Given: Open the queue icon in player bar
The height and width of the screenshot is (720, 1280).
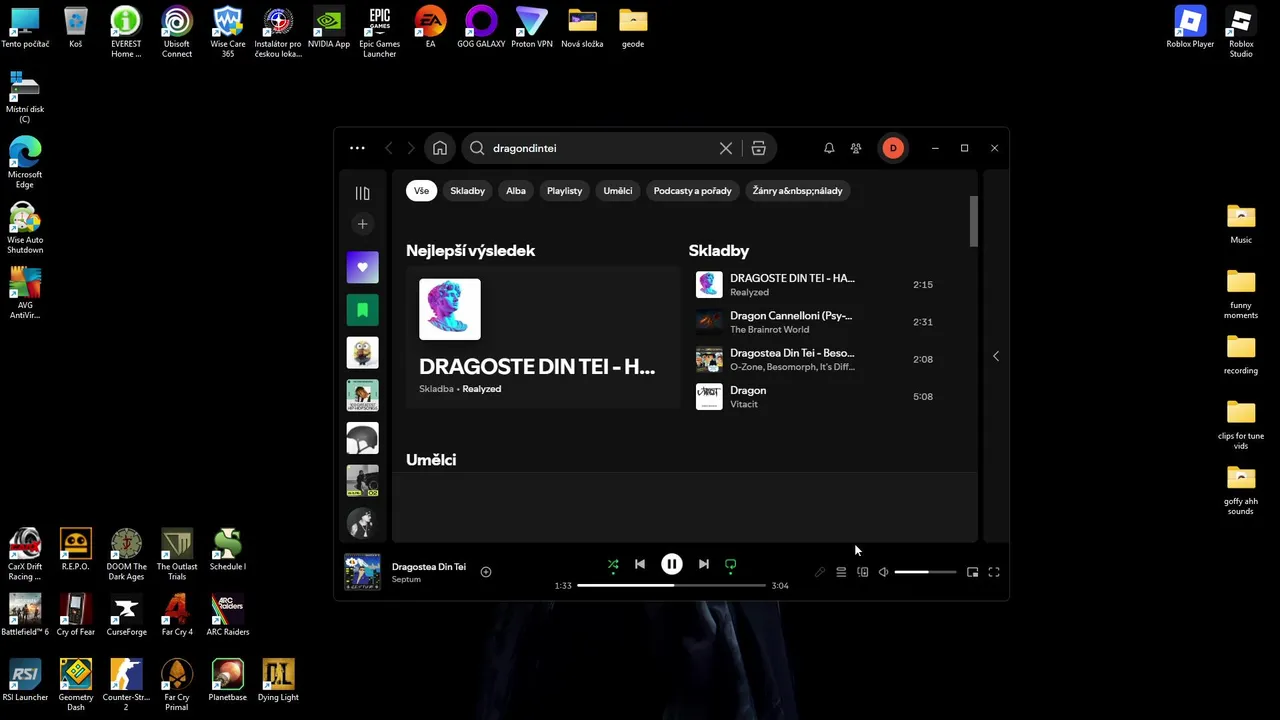Looking at the screenshot, I should pyautogui.click(x=841, y=572).
